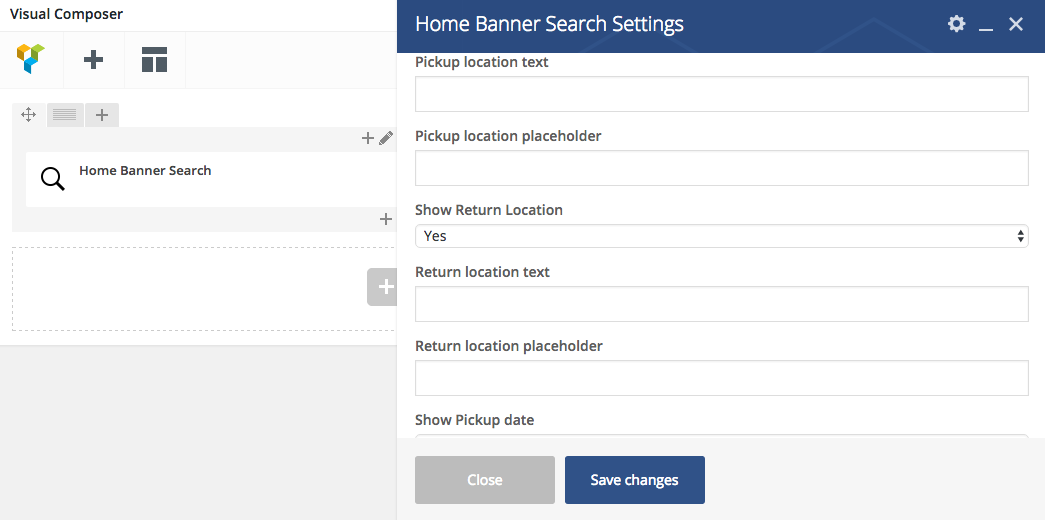The image size is (1045, 520).
Task: Focus the Pickup location text field
Action: click(721, 94)
